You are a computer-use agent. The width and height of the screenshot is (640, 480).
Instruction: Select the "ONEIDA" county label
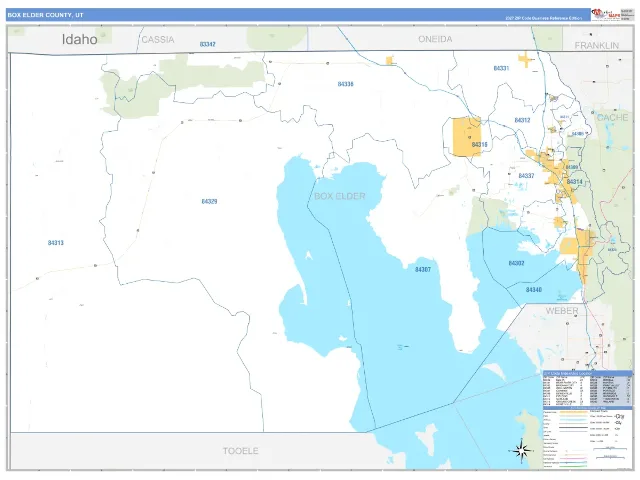[x=435, y=39]
